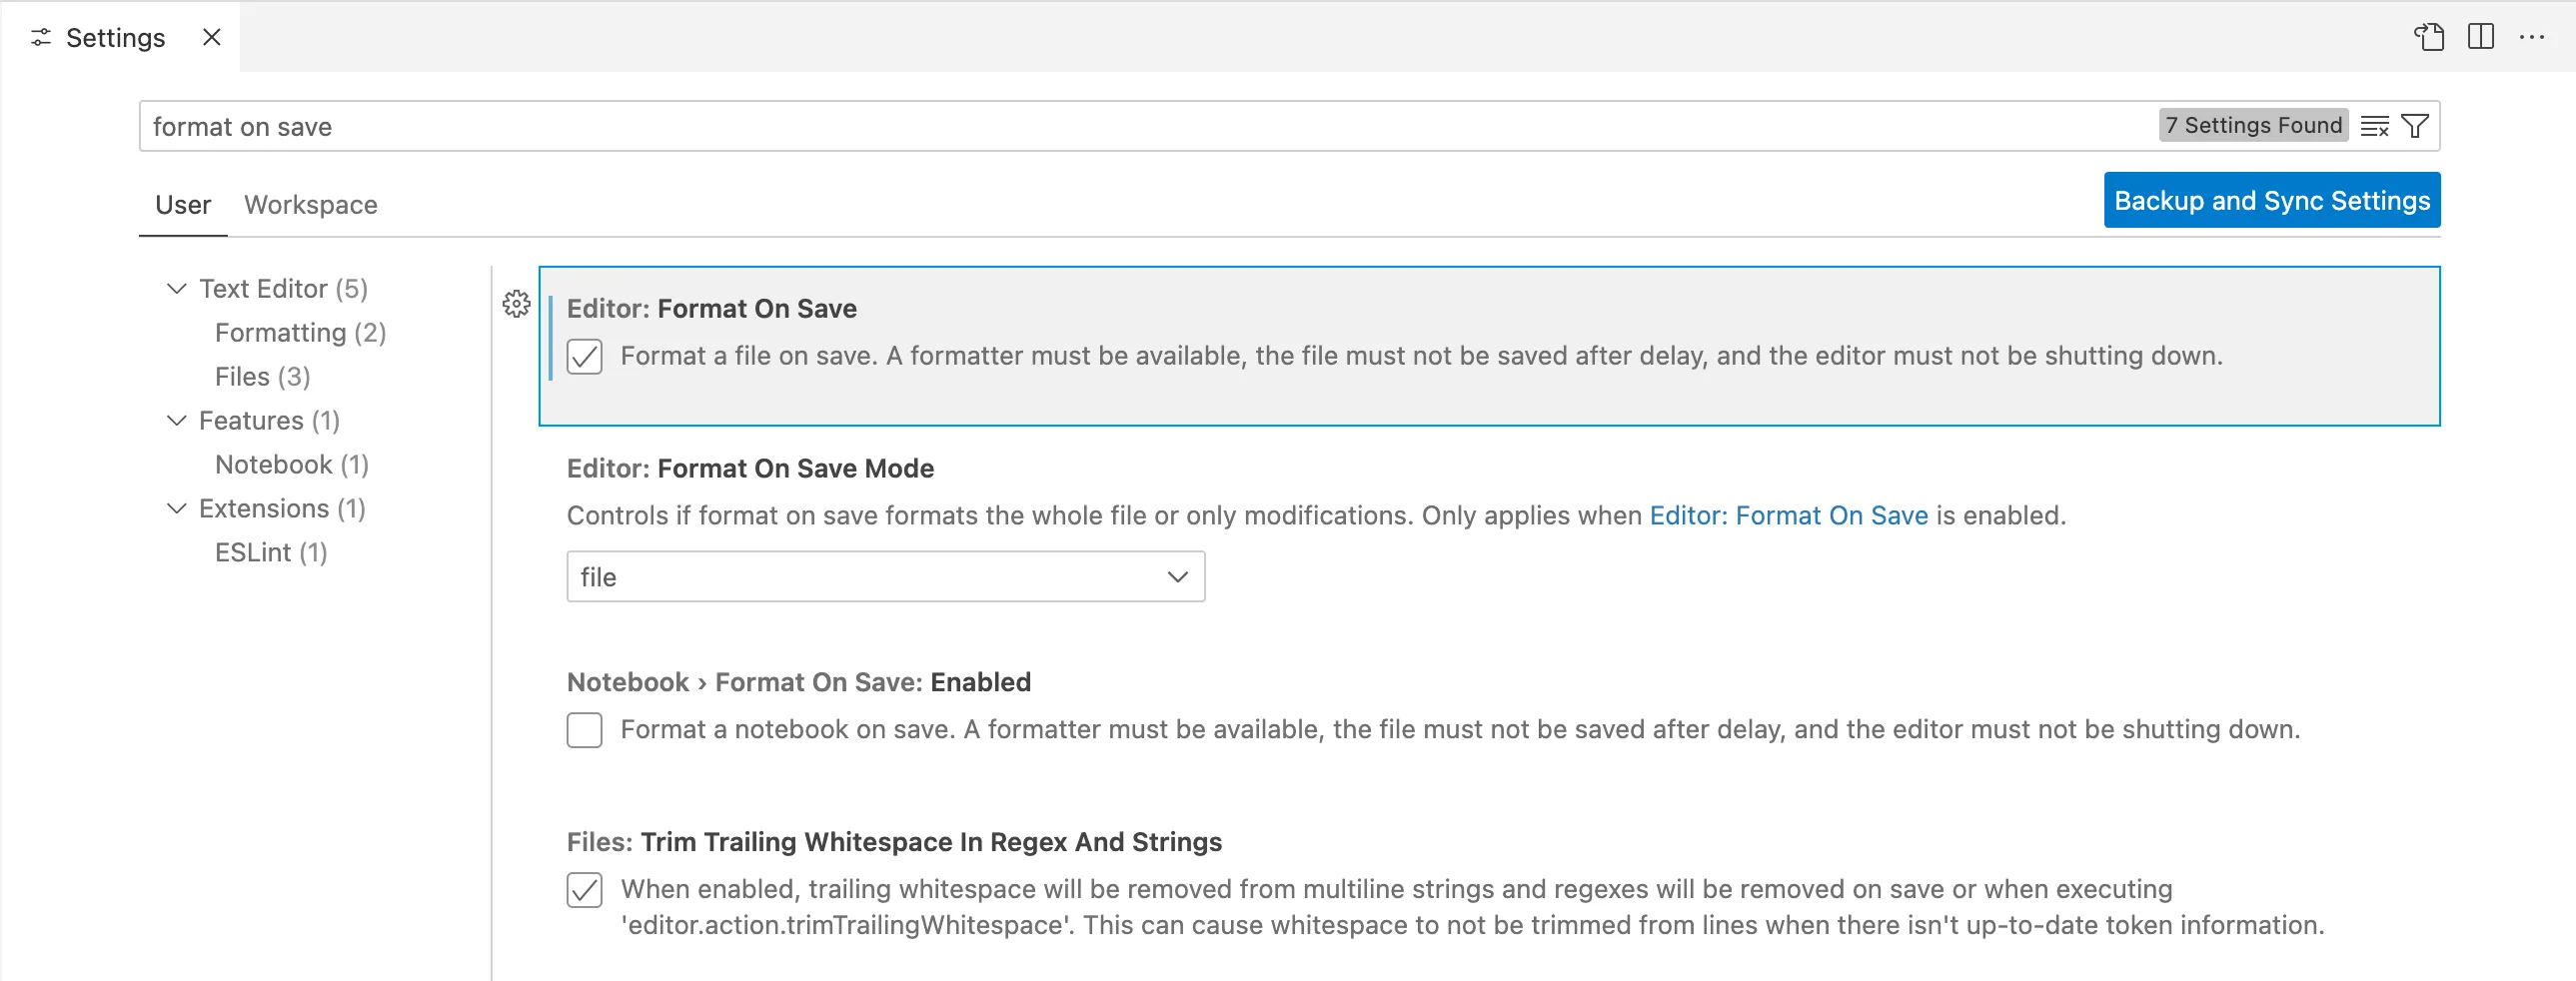Image resolution: width=2576 pixels, height=981 pixels.
Task: Select Notebook (1) in settings tree
Action: point(291,465)
